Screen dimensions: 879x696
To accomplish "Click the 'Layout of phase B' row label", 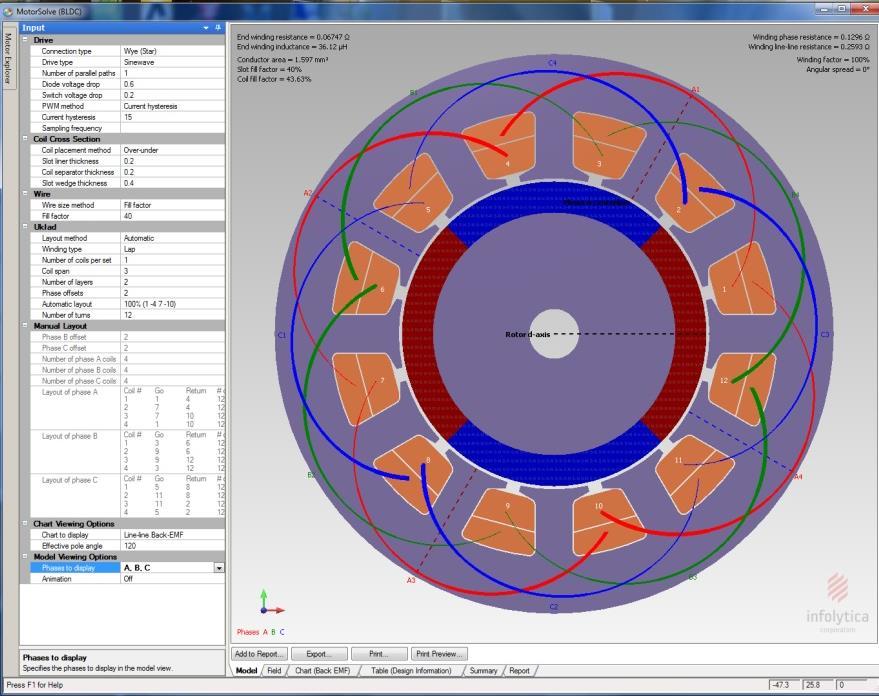I will coord(70,436).
